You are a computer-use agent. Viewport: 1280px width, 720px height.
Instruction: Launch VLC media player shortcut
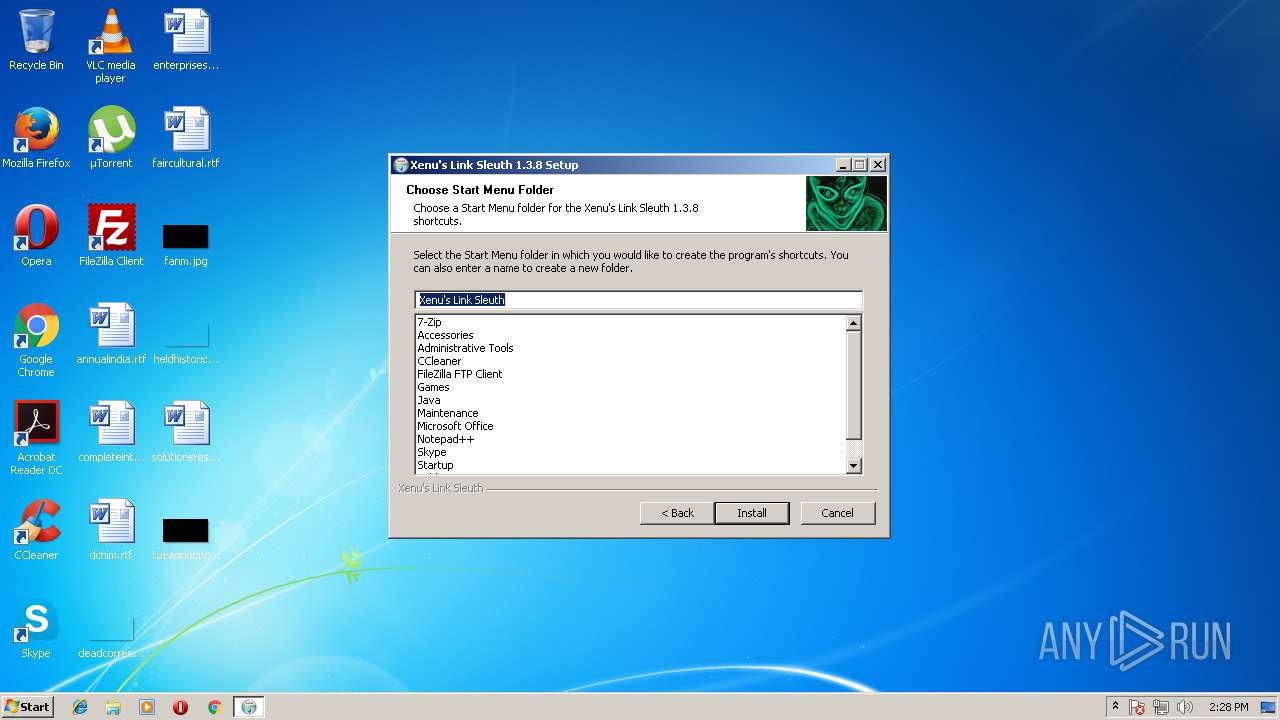(110, 46)
